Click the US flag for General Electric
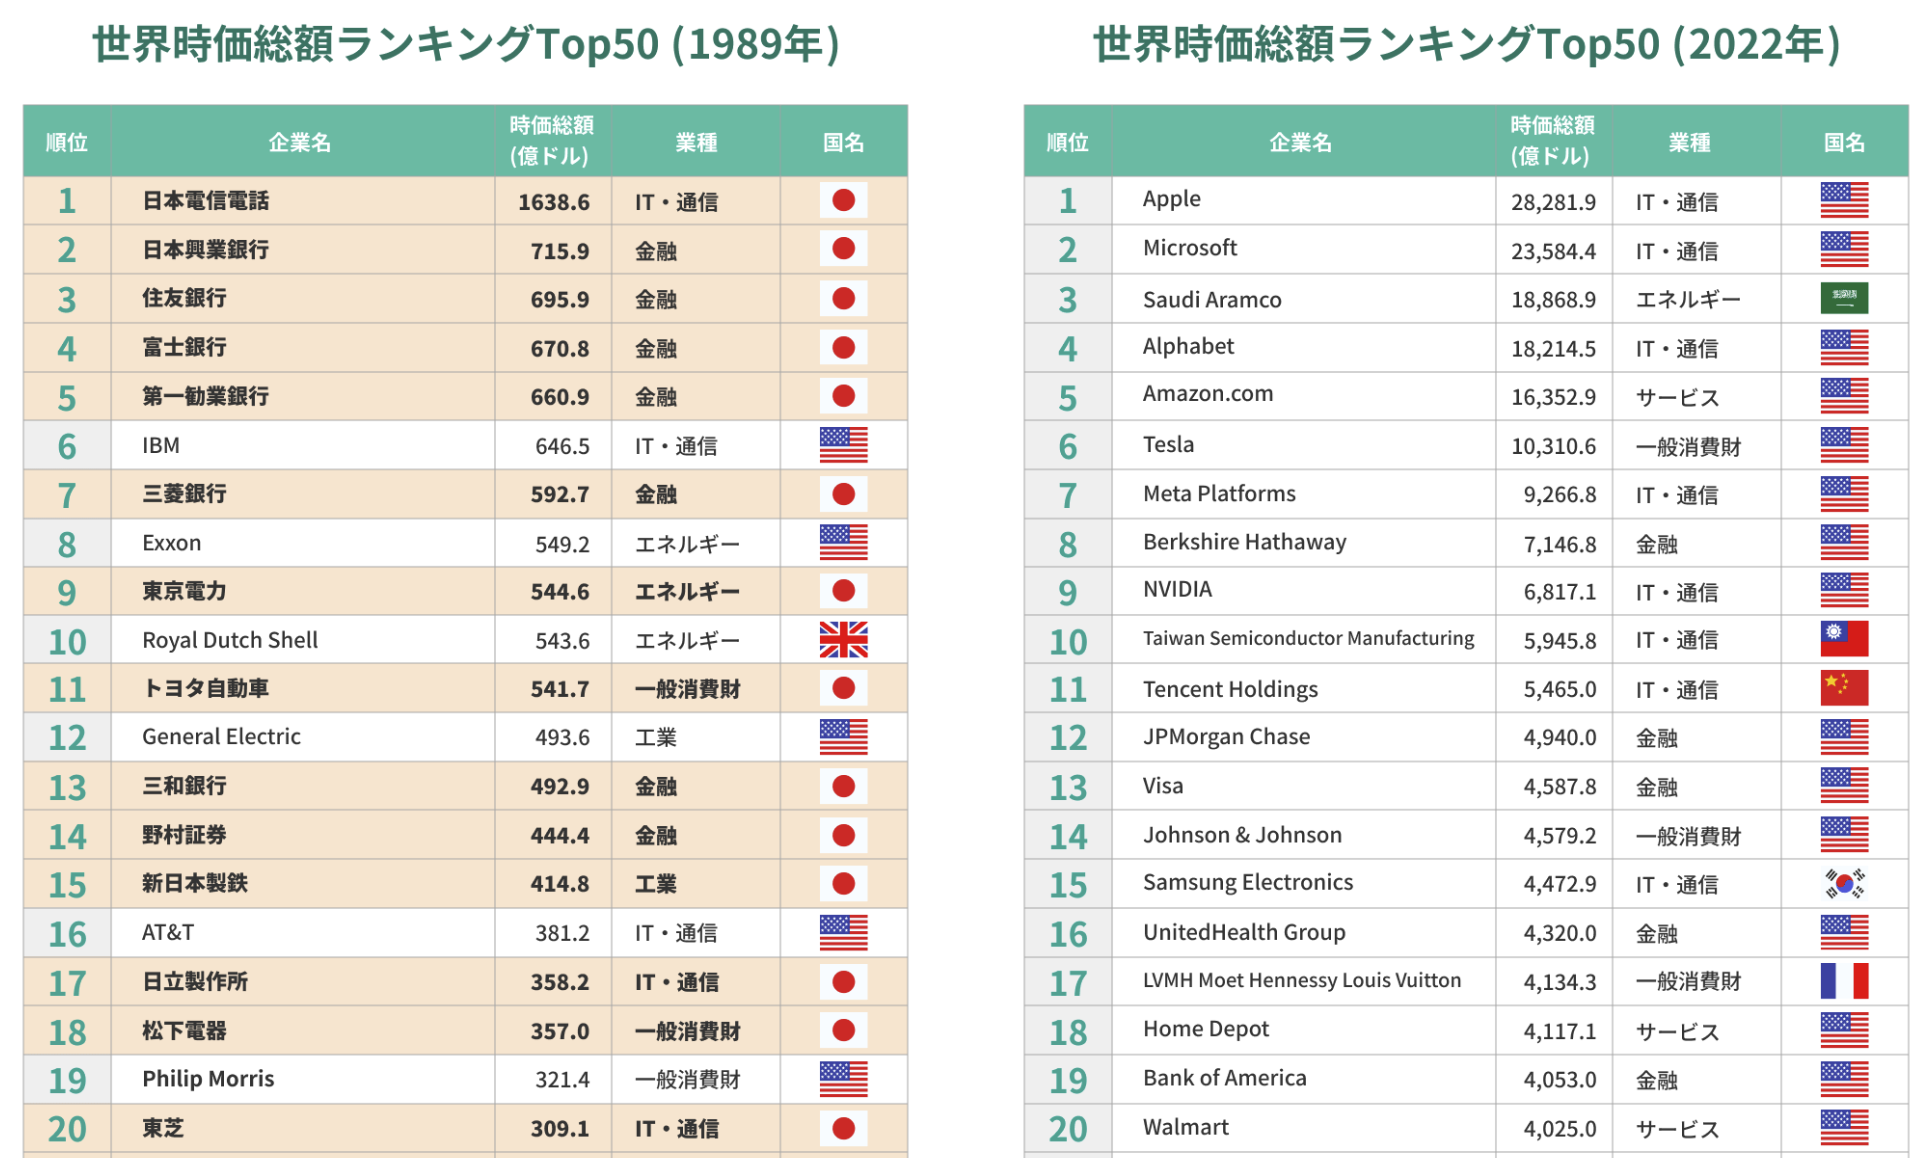Viewport: 1932px width, 1158px height. tap(843, 737)
